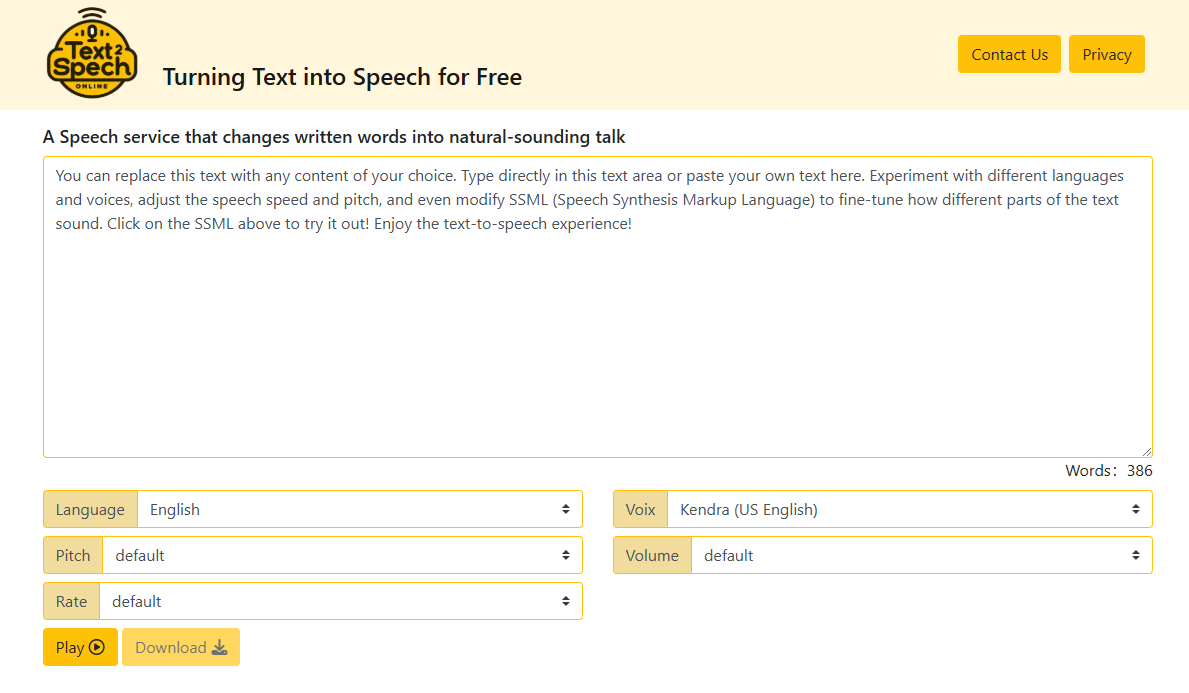Click the Voix dropdown stepper arrows
Viewport: 1189px width, 693px height.
1136,509
